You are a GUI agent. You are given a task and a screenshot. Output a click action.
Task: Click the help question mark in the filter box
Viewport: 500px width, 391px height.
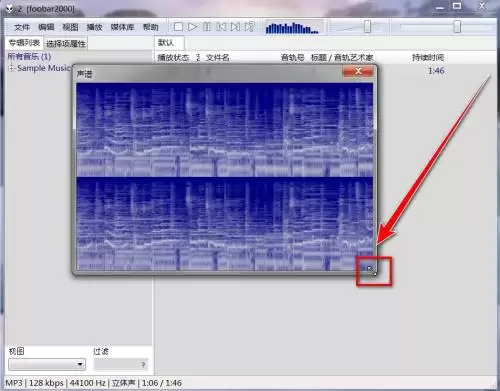[x=143, y=365]
